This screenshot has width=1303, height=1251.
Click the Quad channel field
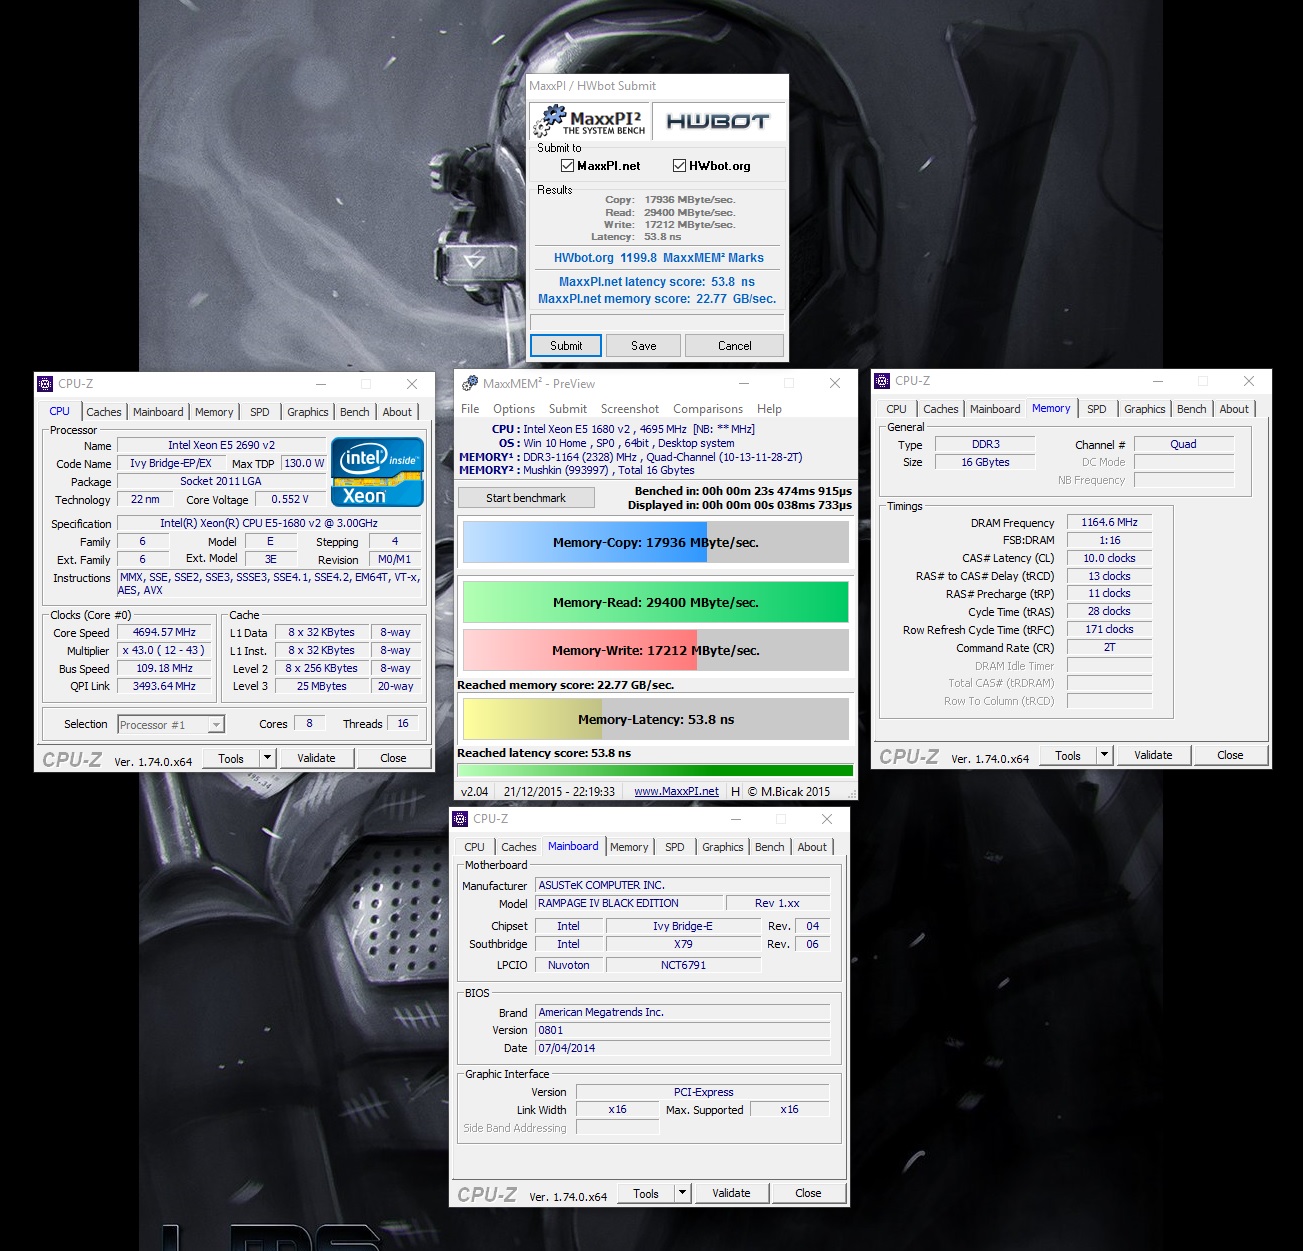1183,444
